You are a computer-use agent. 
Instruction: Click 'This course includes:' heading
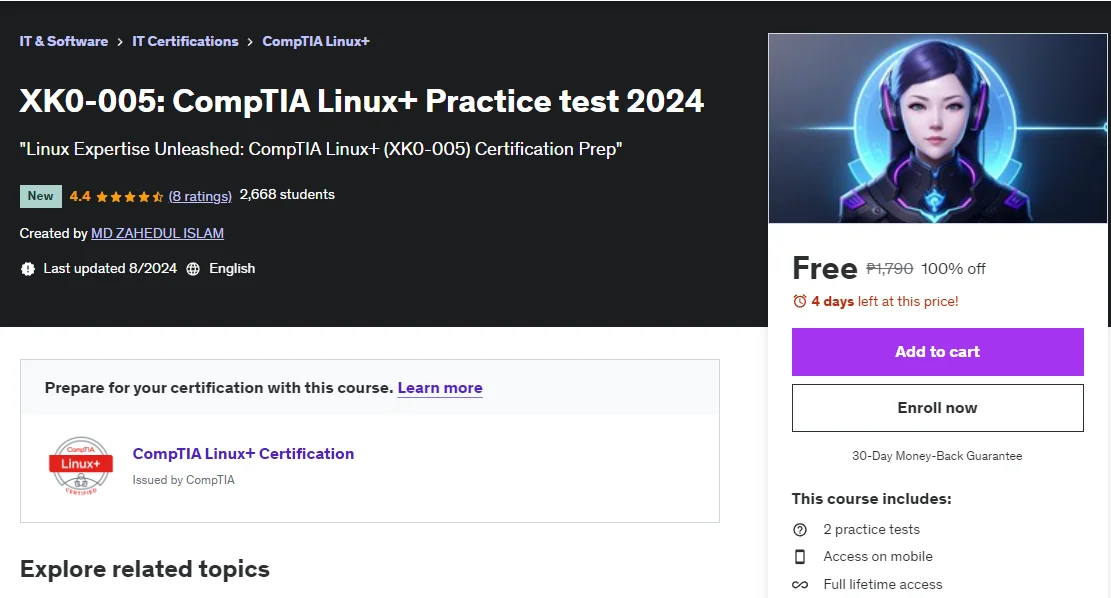pos(872,499)
